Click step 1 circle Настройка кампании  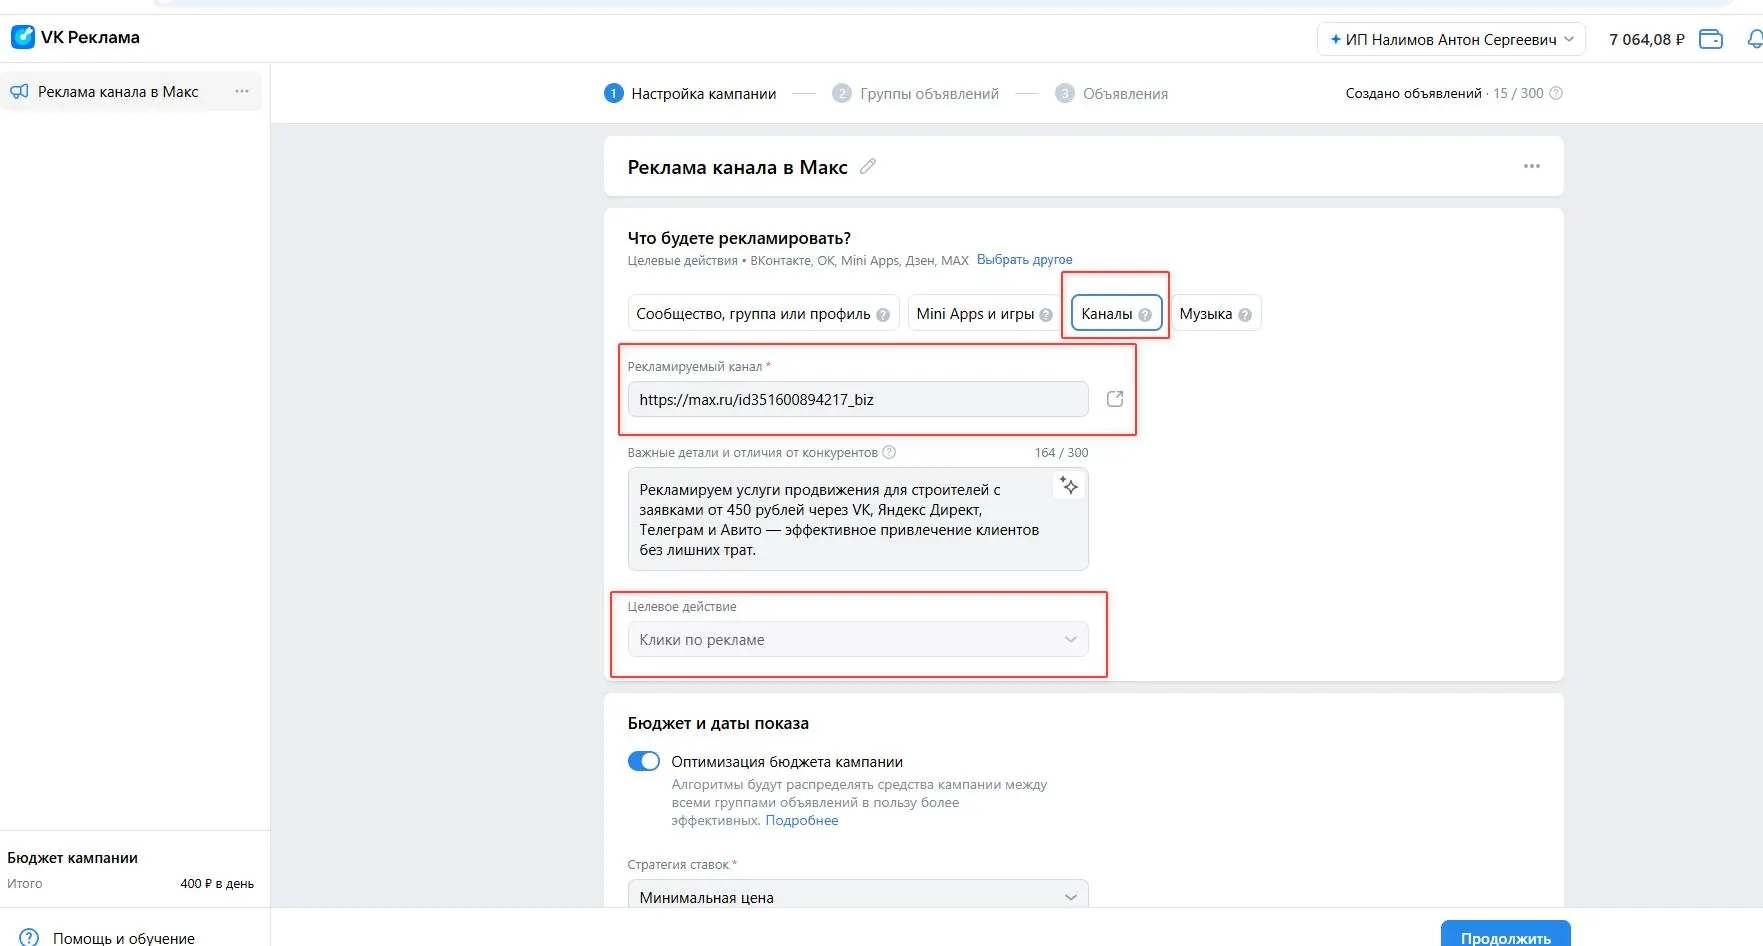click(614, 93)
